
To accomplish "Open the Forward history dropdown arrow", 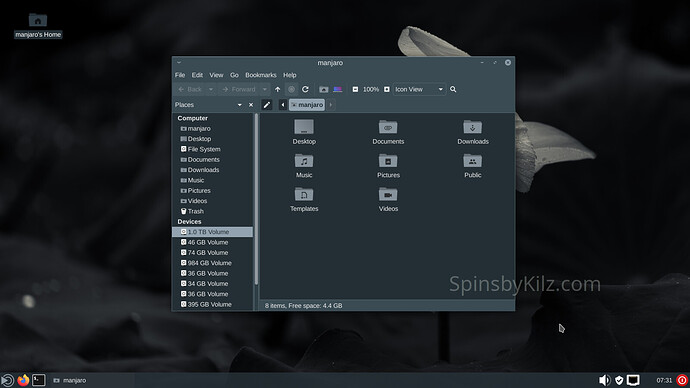I will (264, 89).
